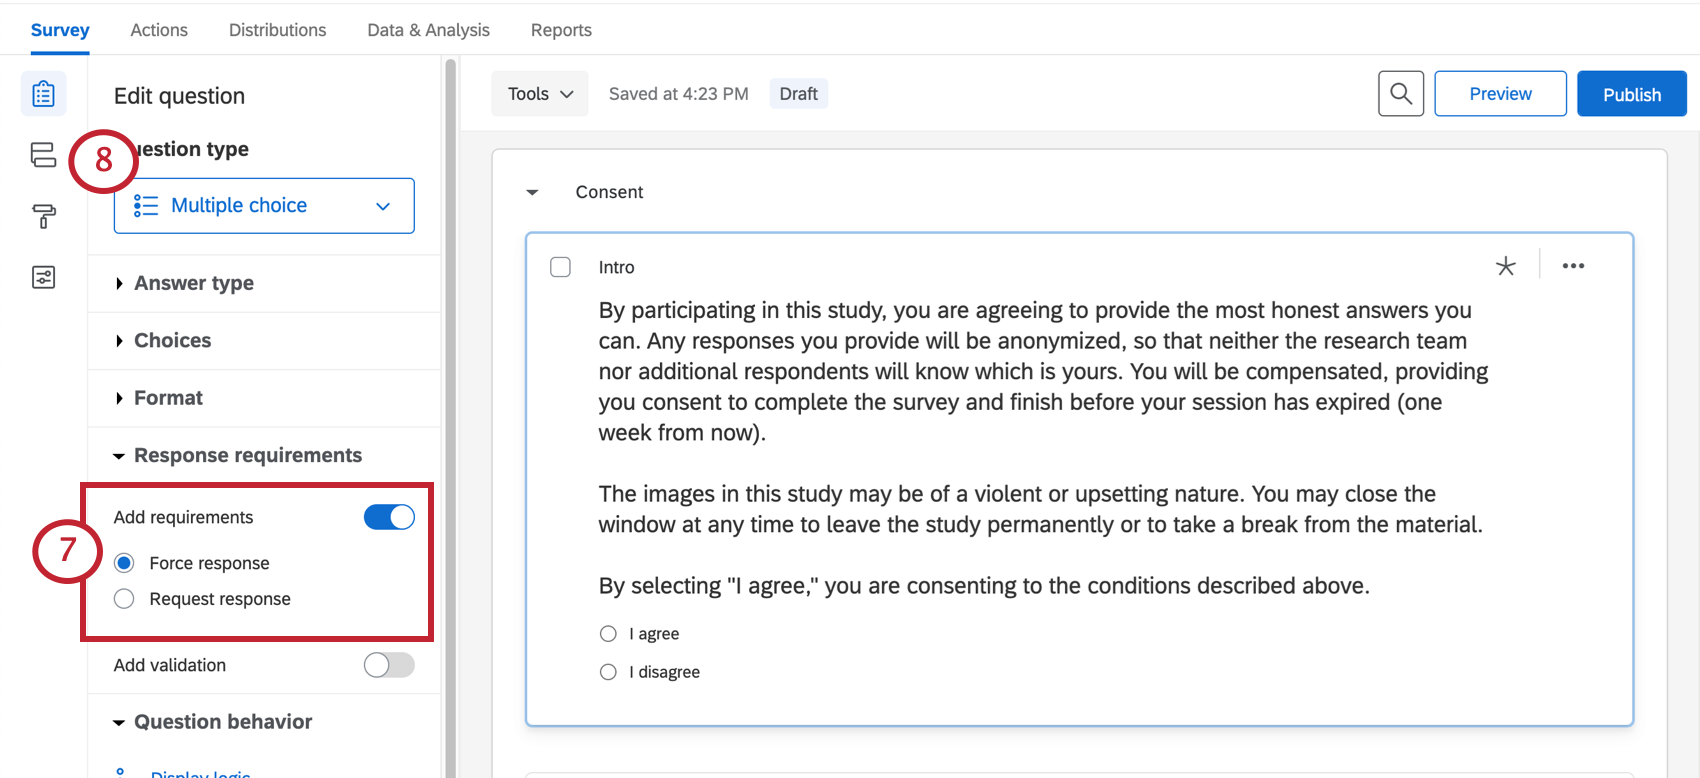This screenshot has height=778, width=1700.
Task: Open the three-dot menu on Intro question
Action: click(1573, 266)
